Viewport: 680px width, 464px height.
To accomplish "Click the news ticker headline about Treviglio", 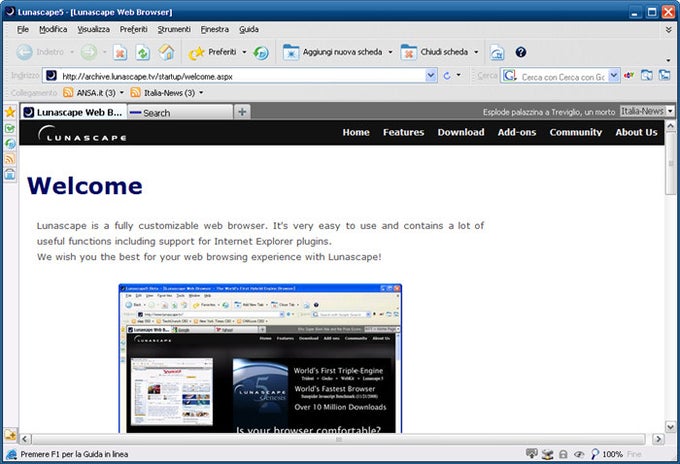I will click(x=549, y=112).
